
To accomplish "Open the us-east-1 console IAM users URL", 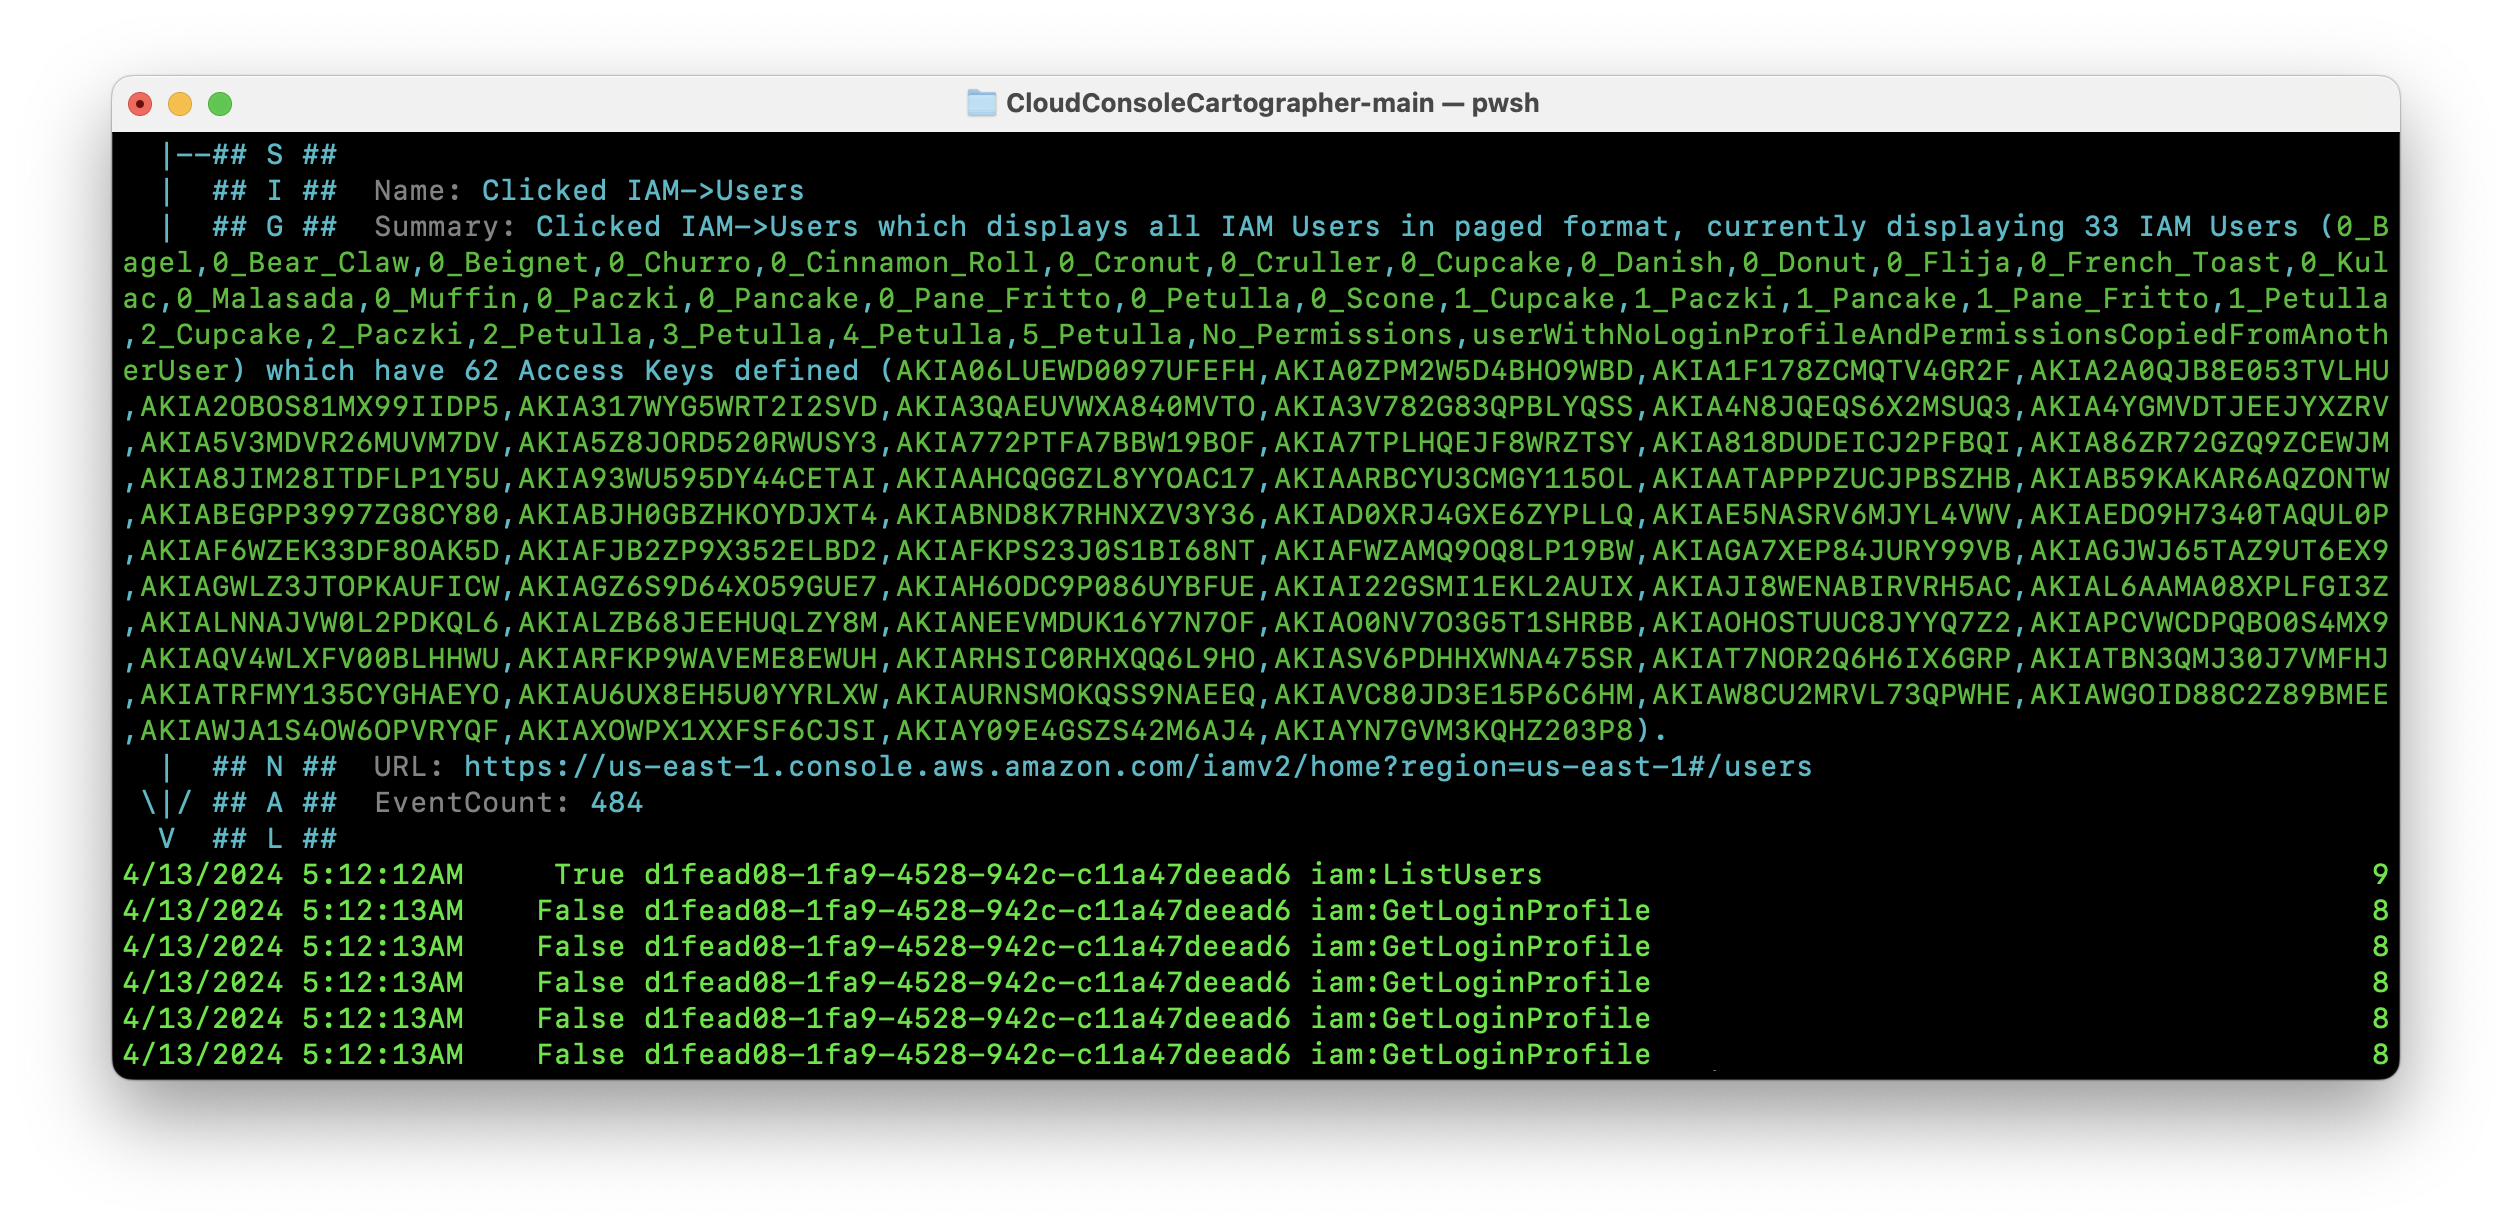I will coord(1138,766).
